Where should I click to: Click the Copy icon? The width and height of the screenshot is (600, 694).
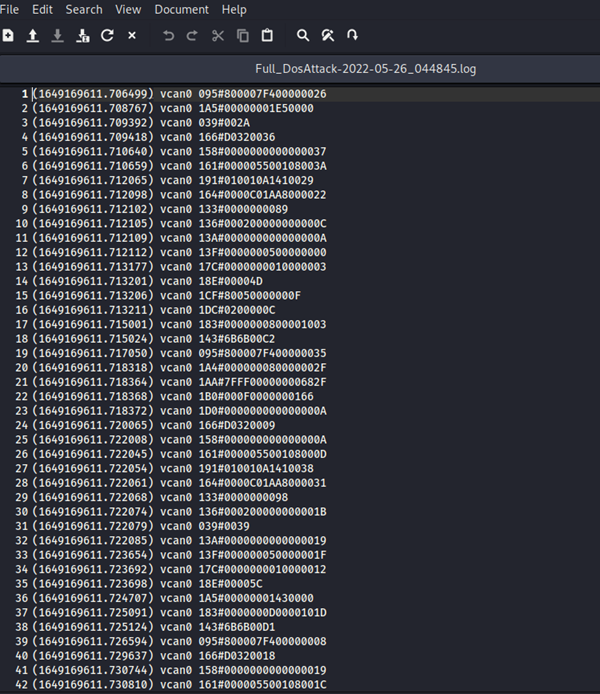(x=242, y=35)
